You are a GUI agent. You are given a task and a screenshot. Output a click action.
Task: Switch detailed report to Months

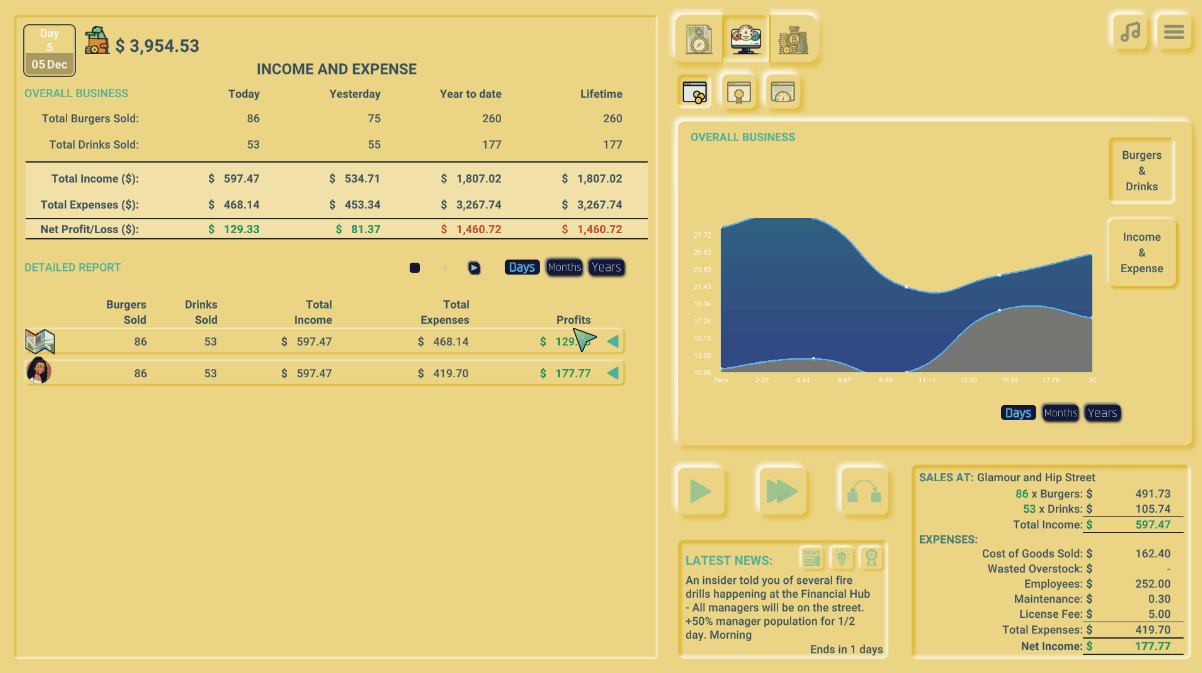(x=564, y=267)
